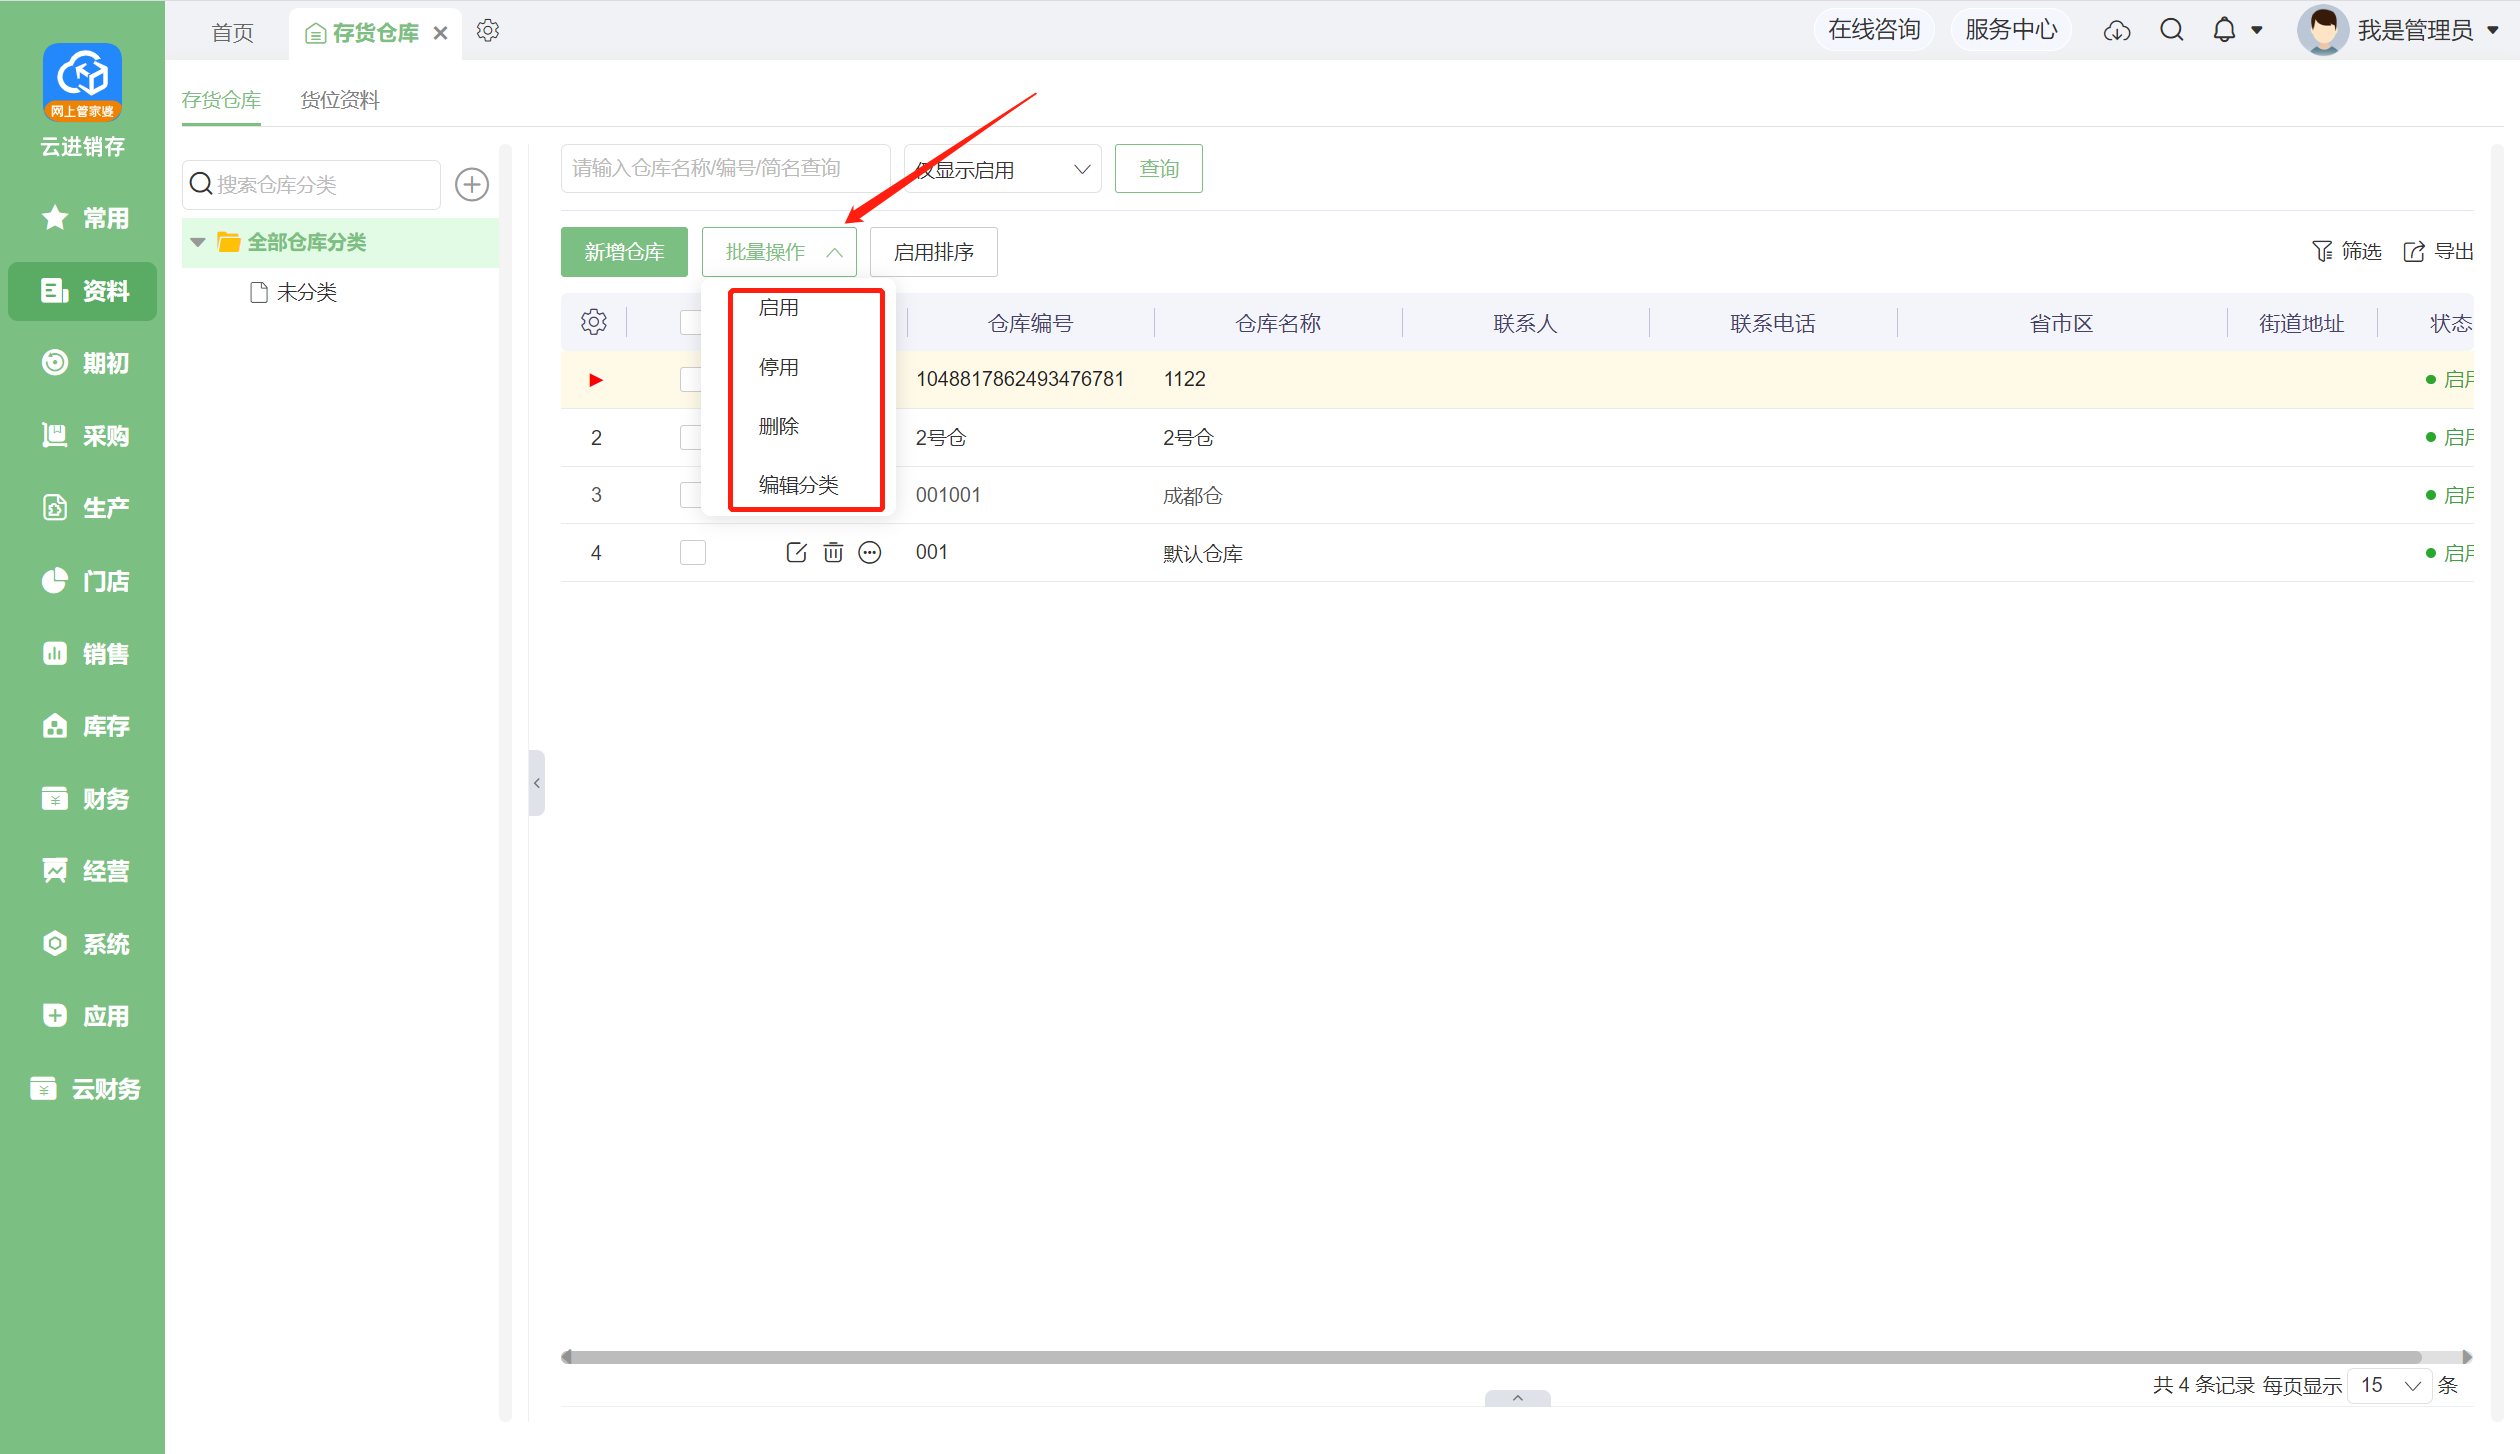Click the 筛选 filter icon
This screenshot has height=1454, width=2520.
2322,251
